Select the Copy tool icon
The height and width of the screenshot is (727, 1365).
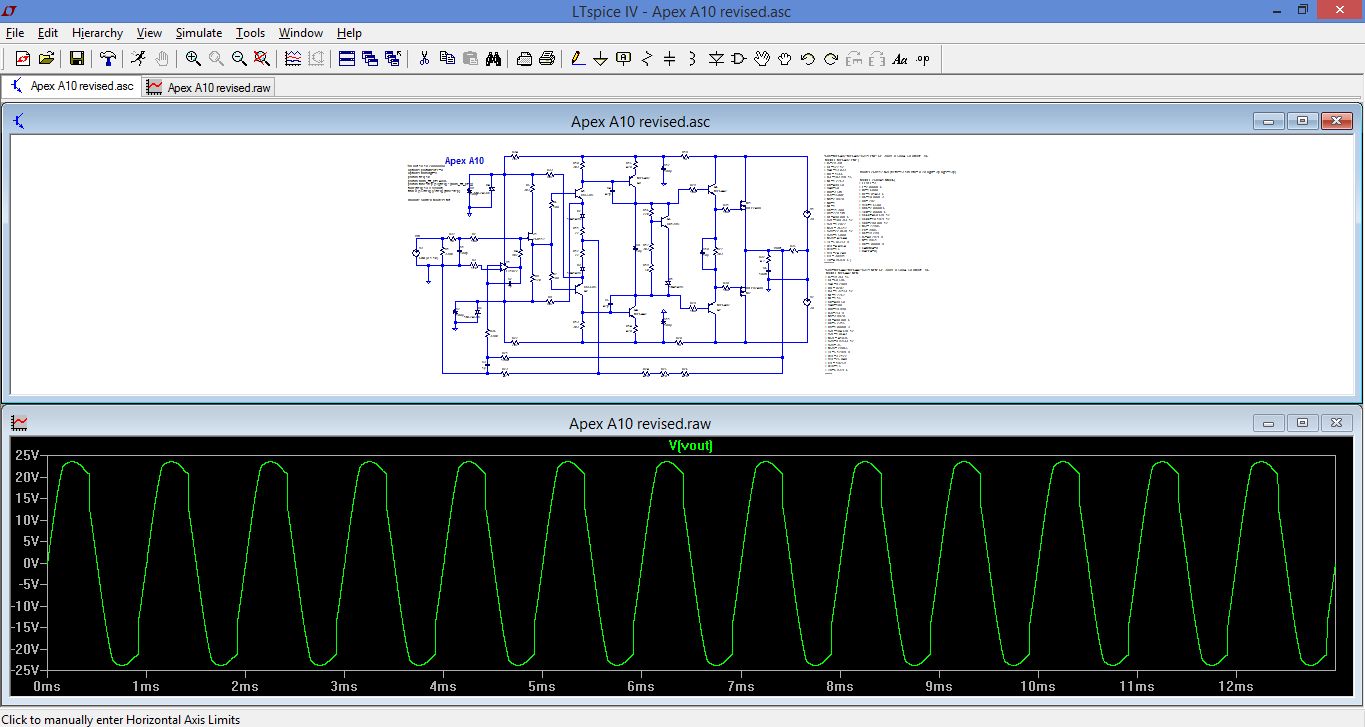point(447,59)
